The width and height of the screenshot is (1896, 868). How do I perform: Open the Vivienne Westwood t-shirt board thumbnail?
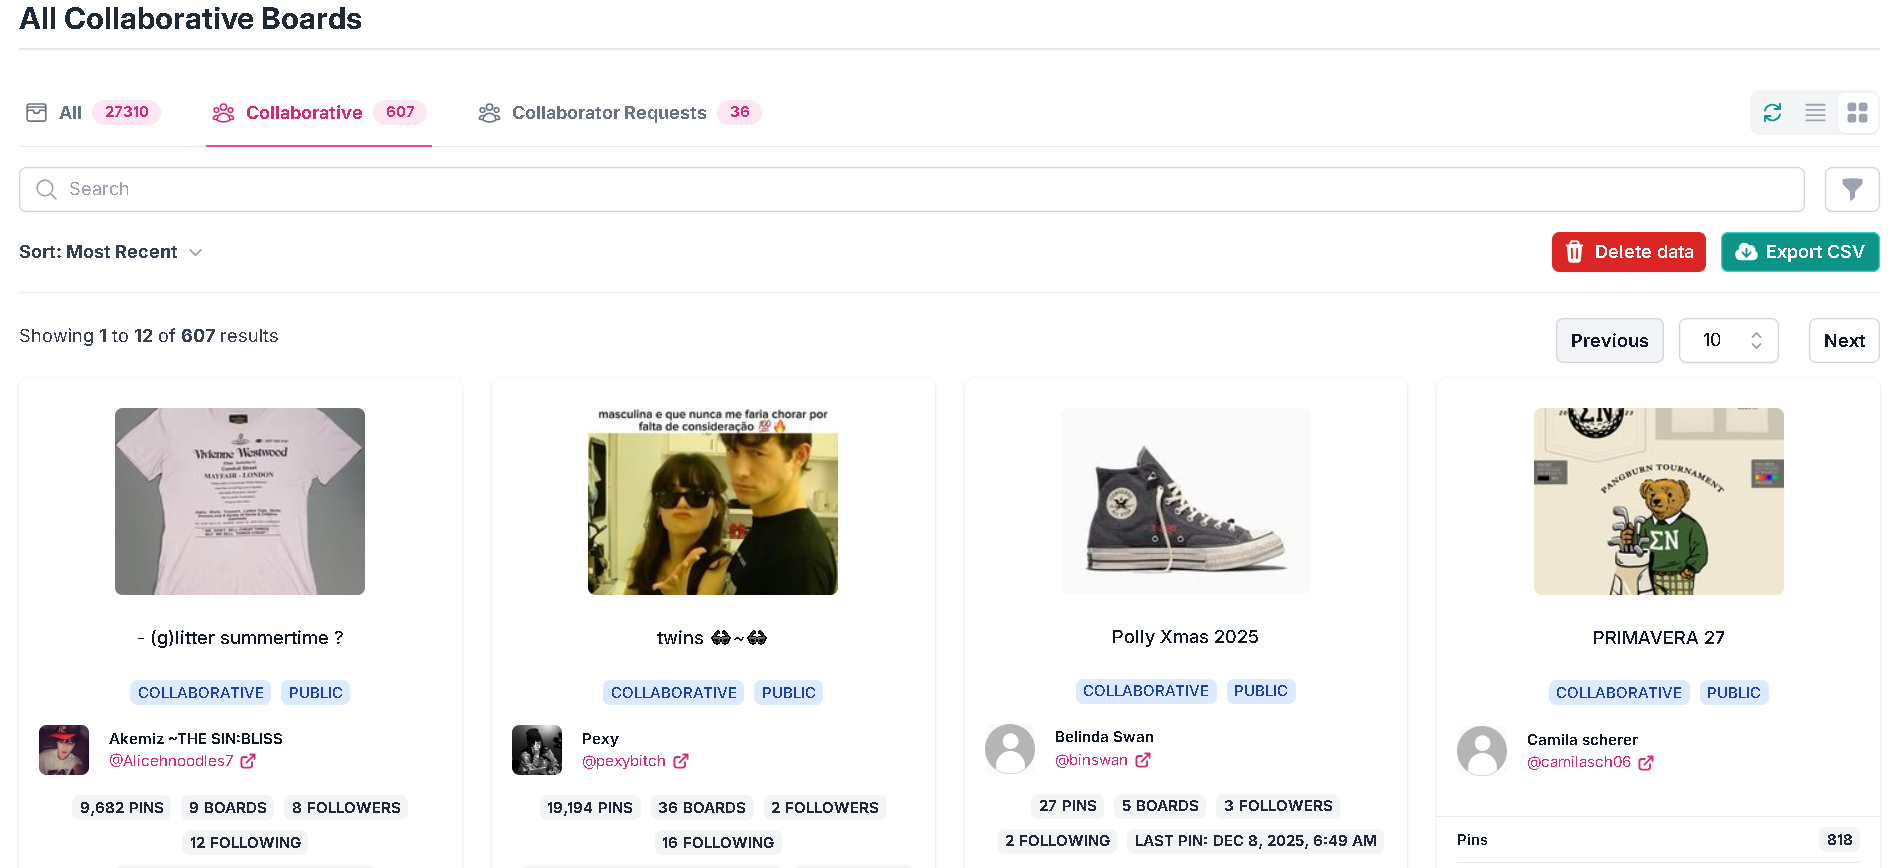coord(240,501)
